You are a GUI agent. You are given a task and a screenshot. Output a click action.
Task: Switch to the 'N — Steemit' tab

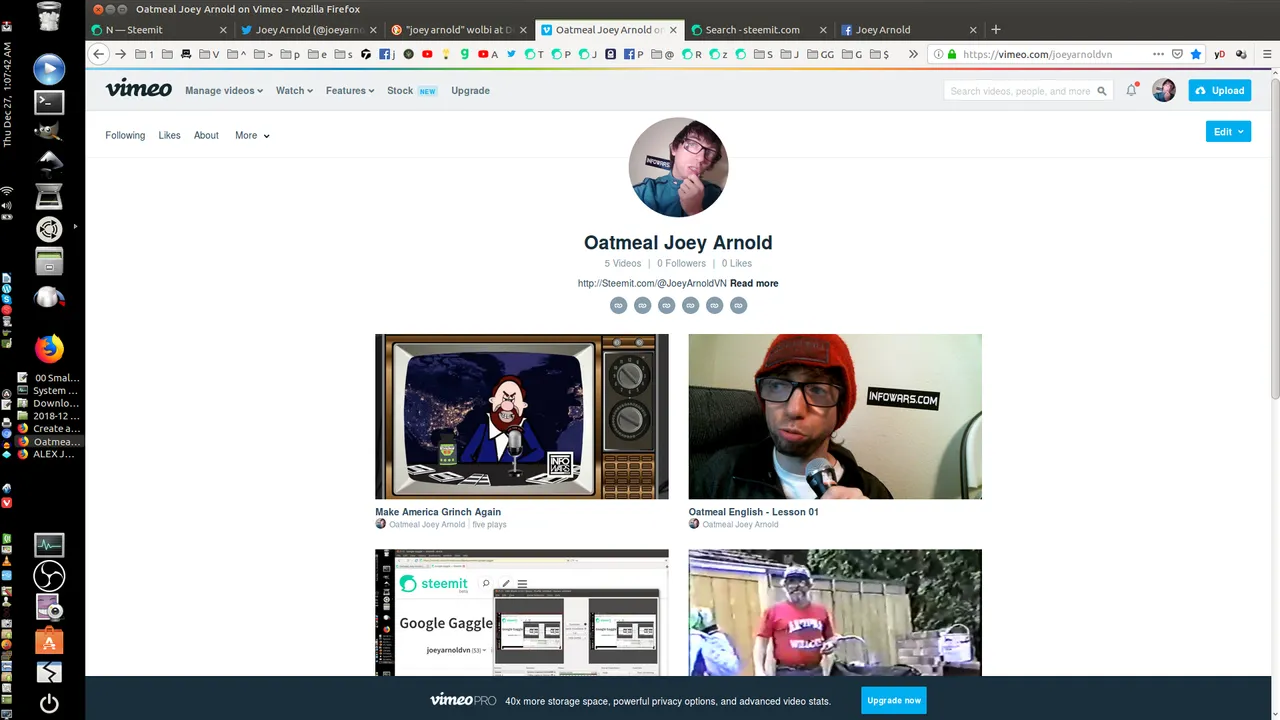pyautogui.click(x=157, y=30)
